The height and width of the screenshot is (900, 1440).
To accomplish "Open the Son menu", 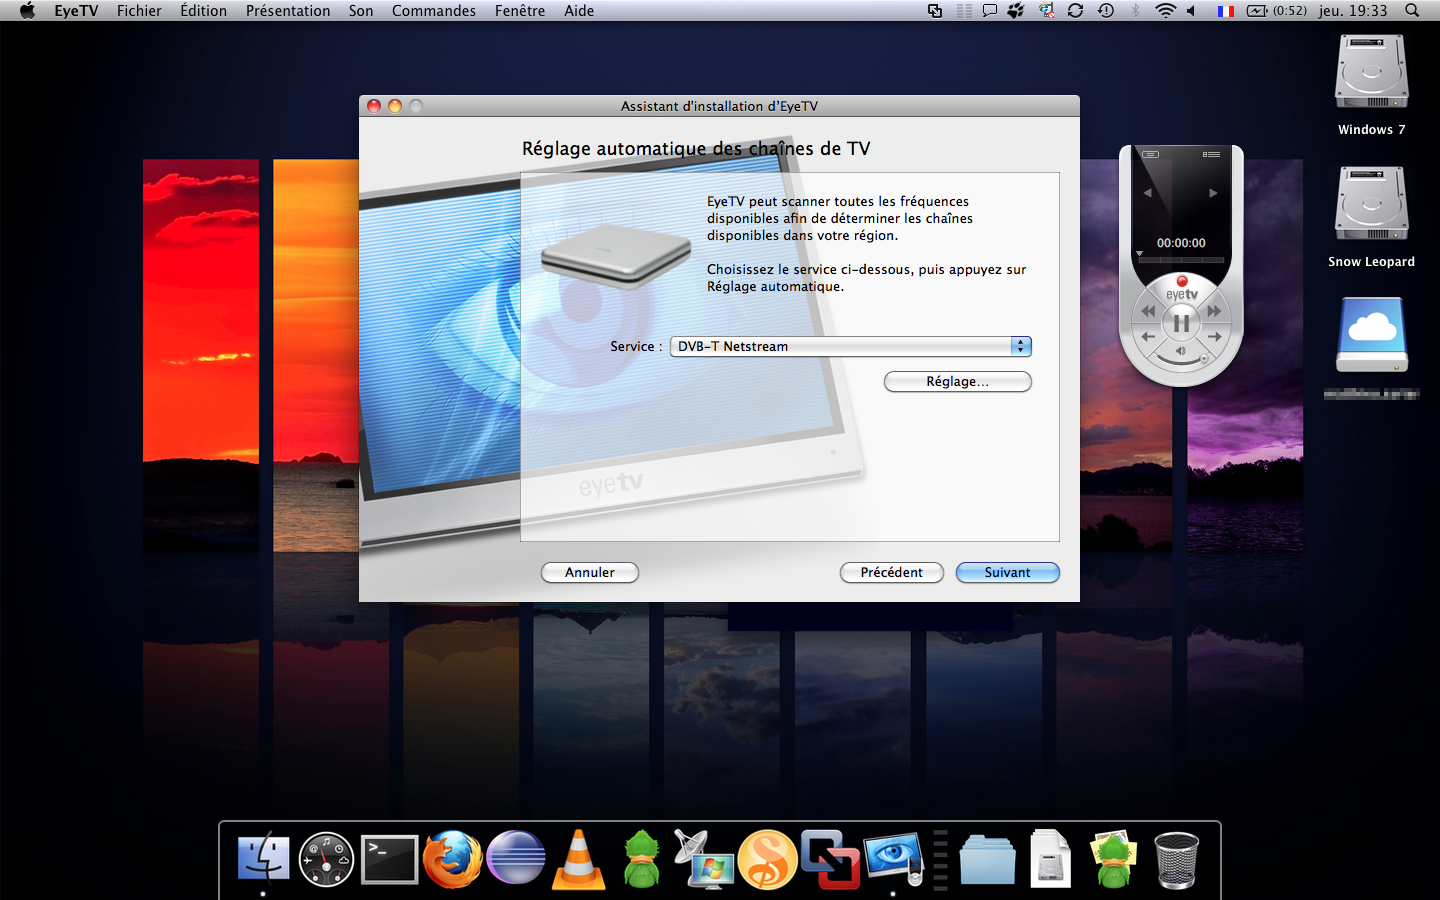I will [x=361, y=10].
